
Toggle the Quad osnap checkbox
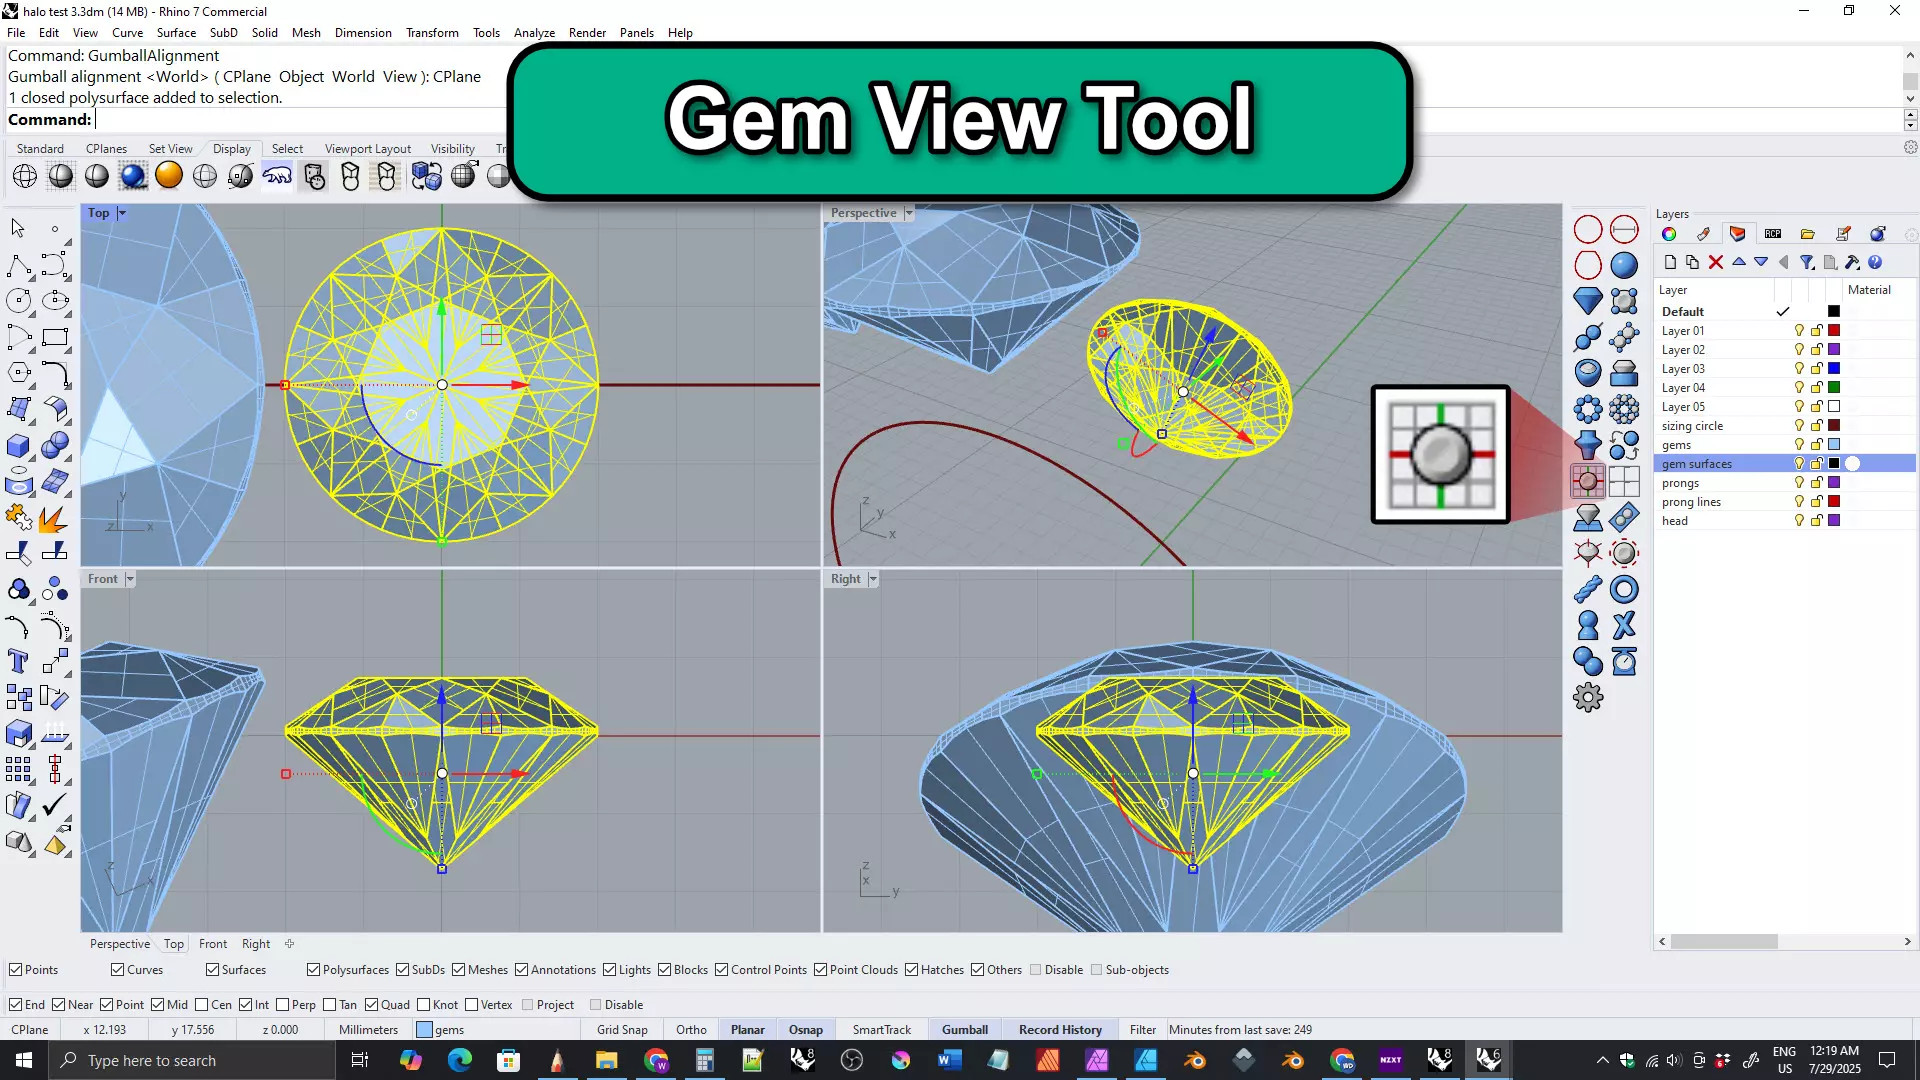[372, 1005]
